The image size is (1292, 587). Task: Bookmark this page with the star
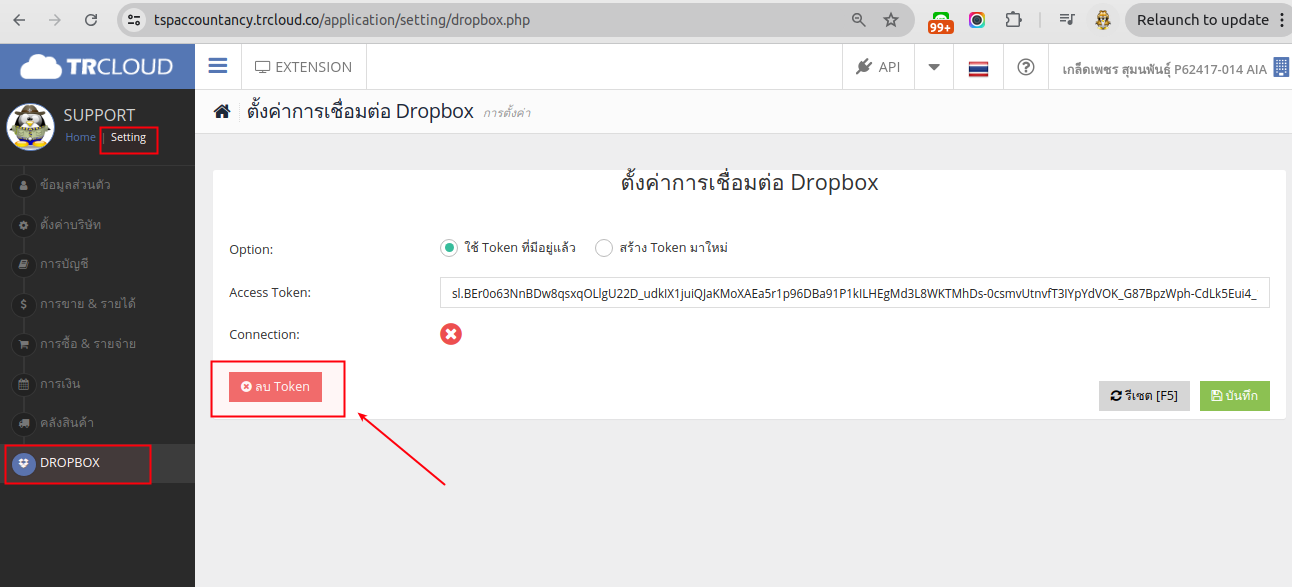pyautogui.click(x=891, y=20)
